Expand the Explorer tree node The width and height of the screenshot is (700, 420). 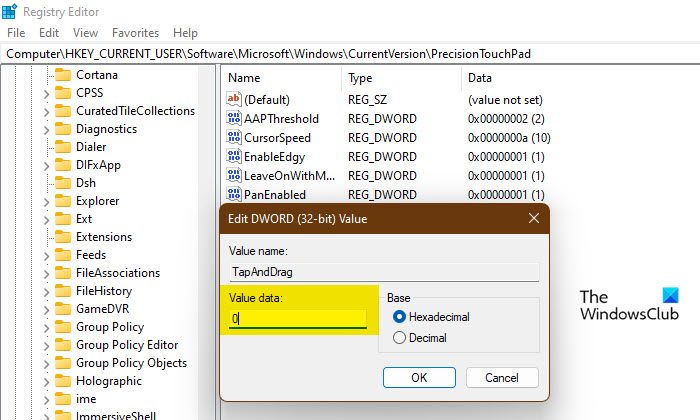[x=46, y=201]
